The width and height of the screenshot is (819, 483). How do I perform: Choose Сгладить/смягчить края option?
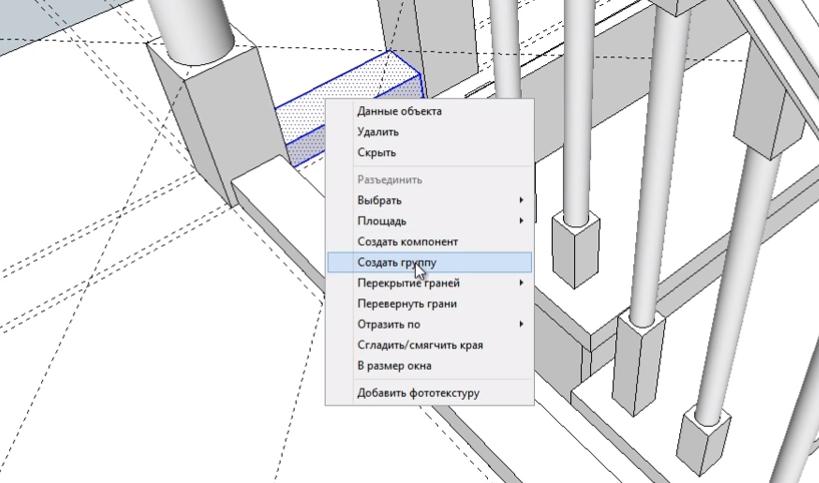(429, 345)
